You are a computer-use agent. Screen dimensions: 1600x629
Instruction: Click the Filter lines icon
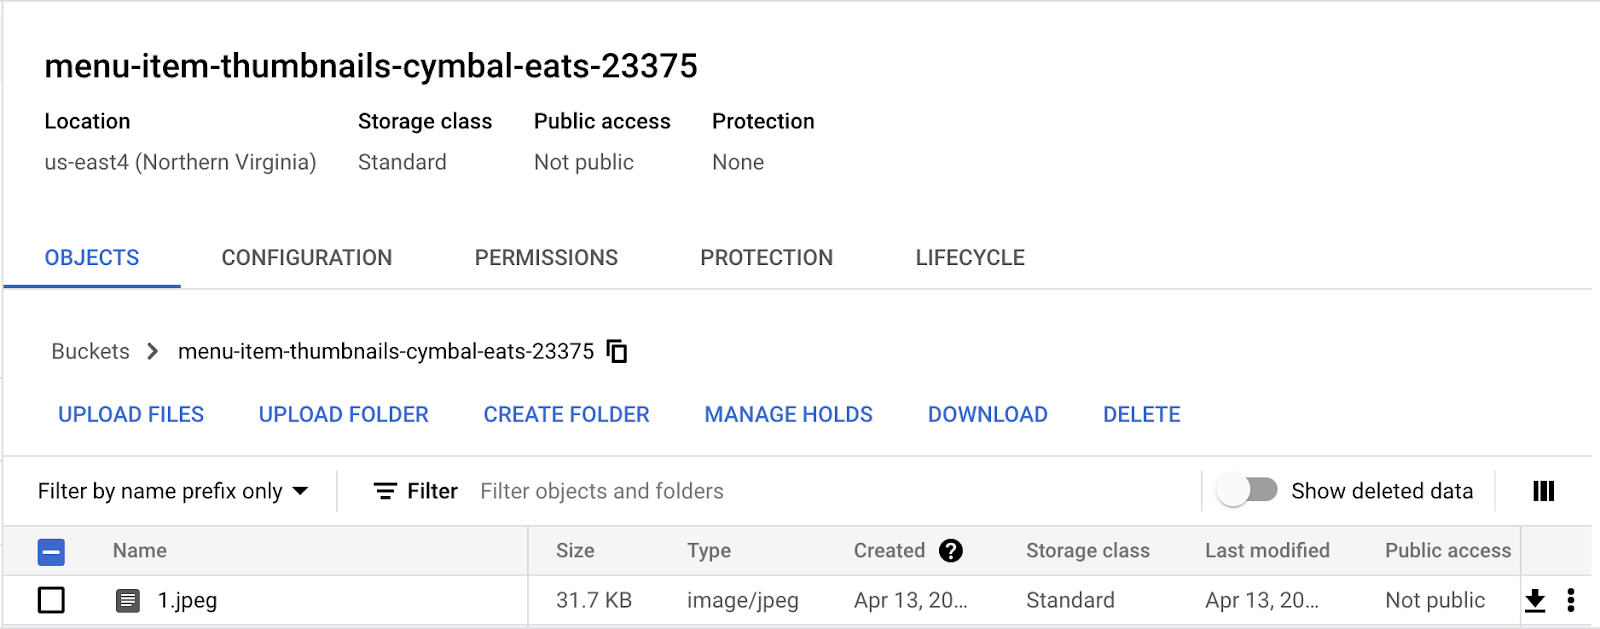click(385, 491)
